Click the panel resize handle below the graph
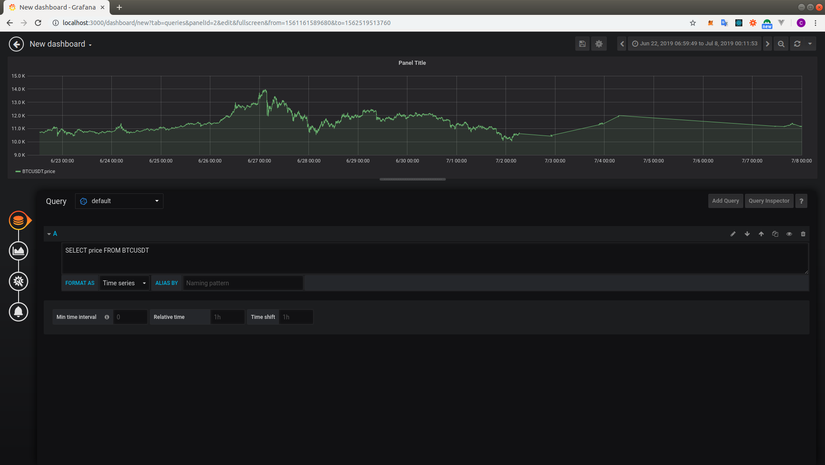 tap(412, 179)
